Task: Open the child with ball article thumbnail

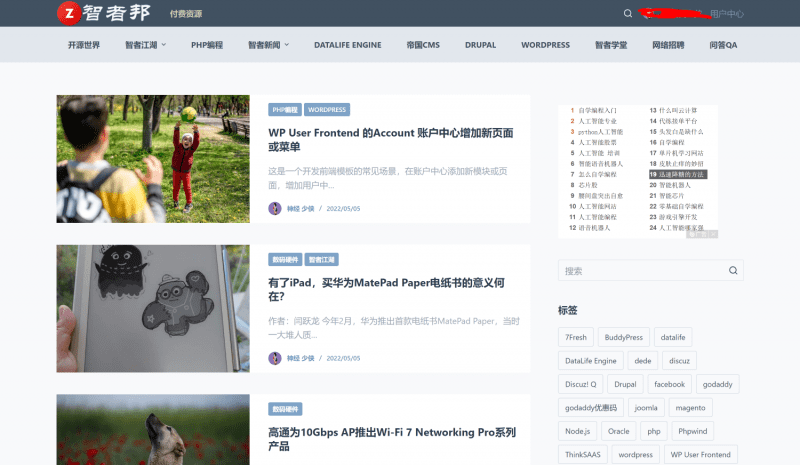Action: pos(153,159)
